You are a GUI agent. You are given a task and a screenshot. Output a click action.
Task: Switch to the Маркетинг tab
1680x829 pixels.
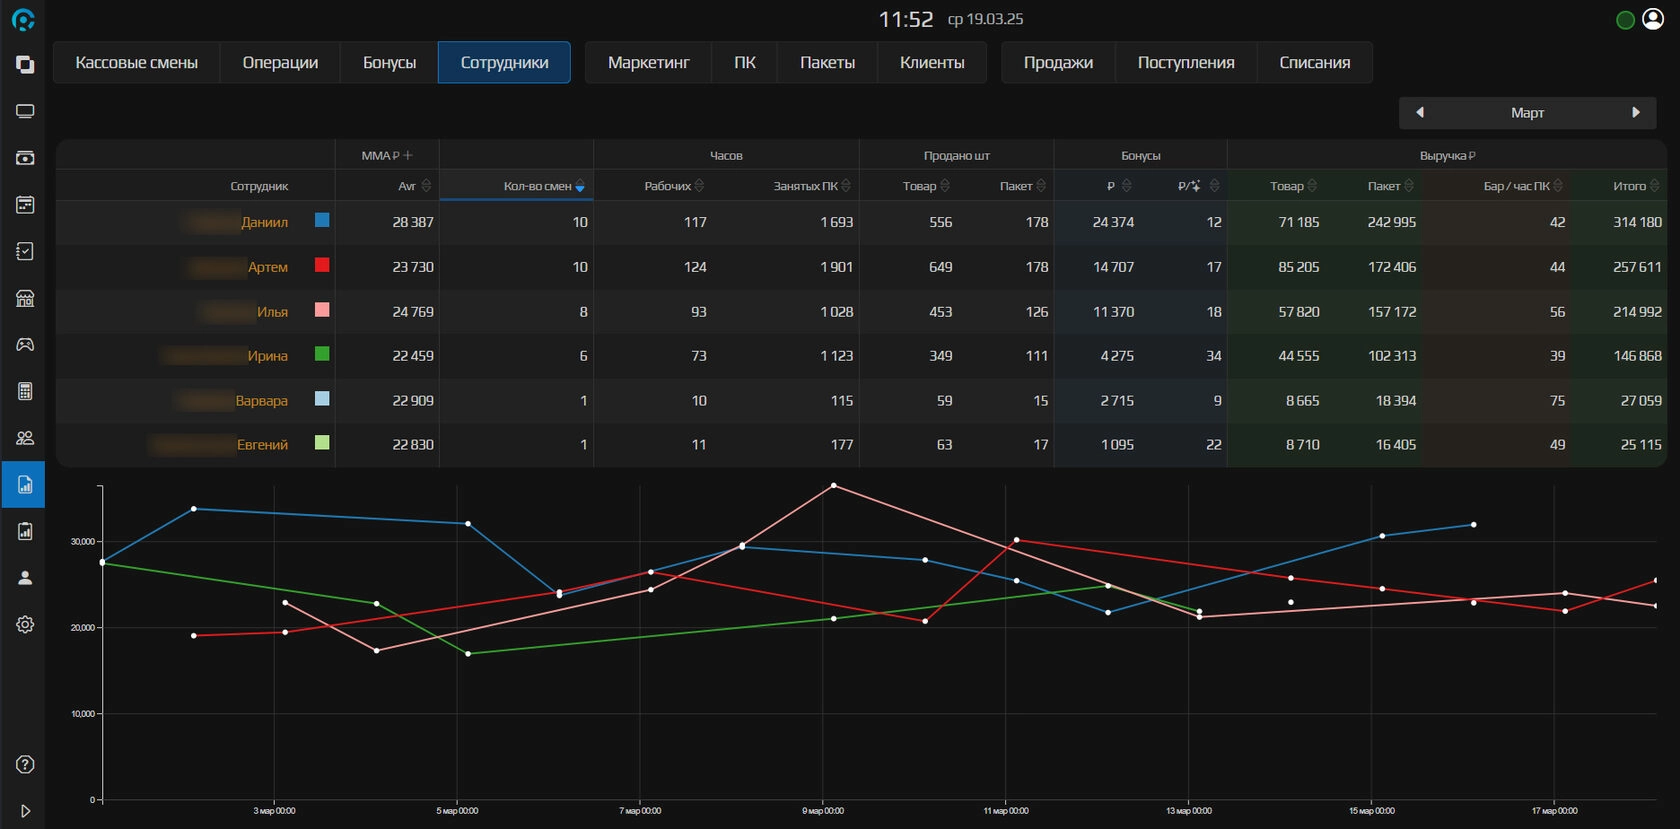648,62
